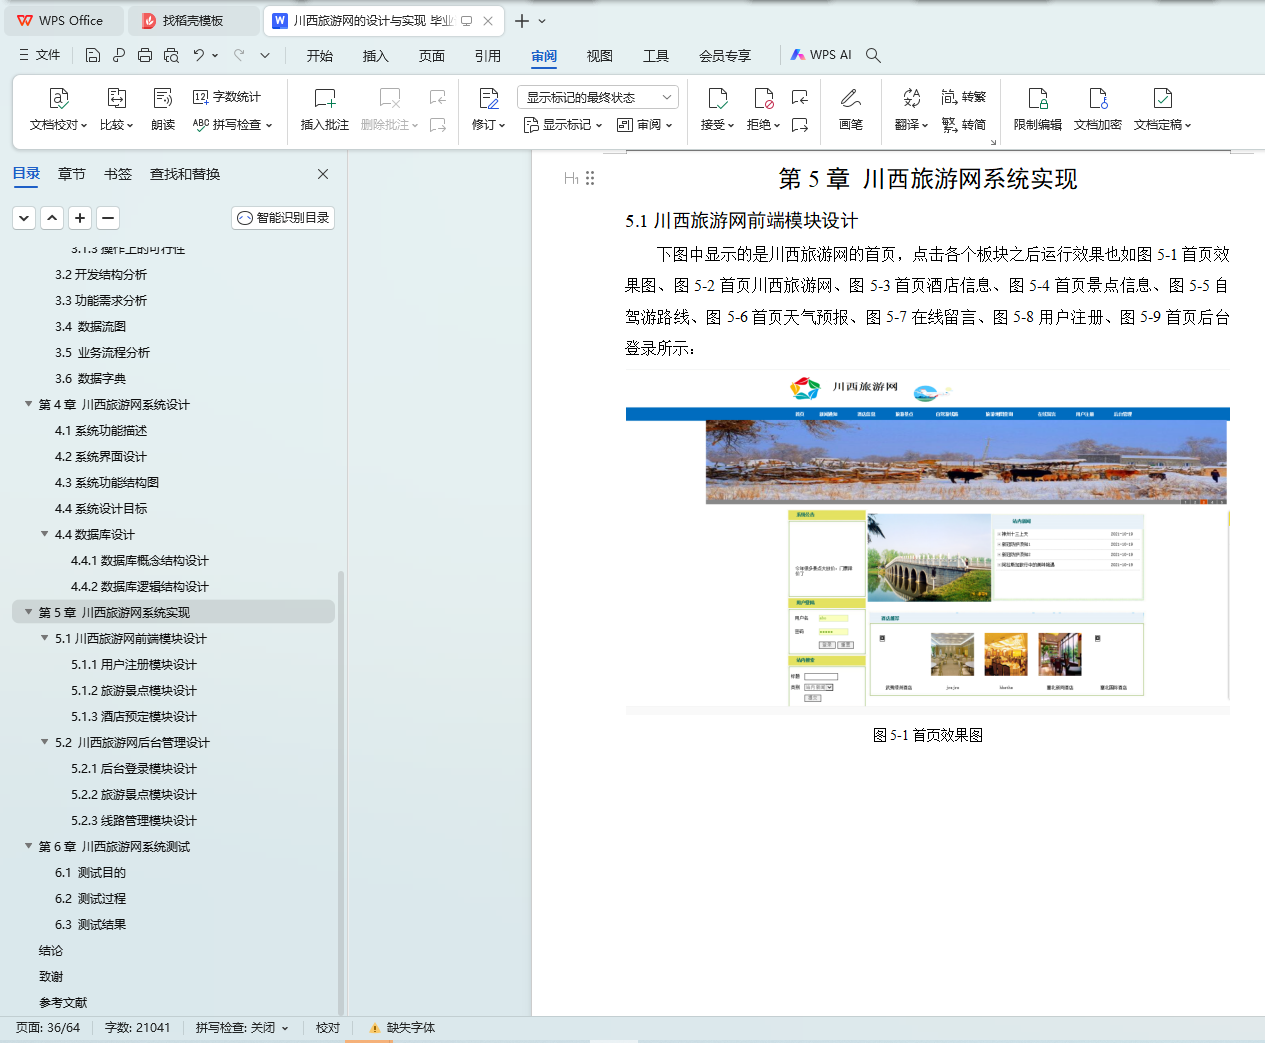Open the 拼写检查: 关闭 status dropdown
The width and height of the screenshot is (1265, 1043).
point(242,1028)
